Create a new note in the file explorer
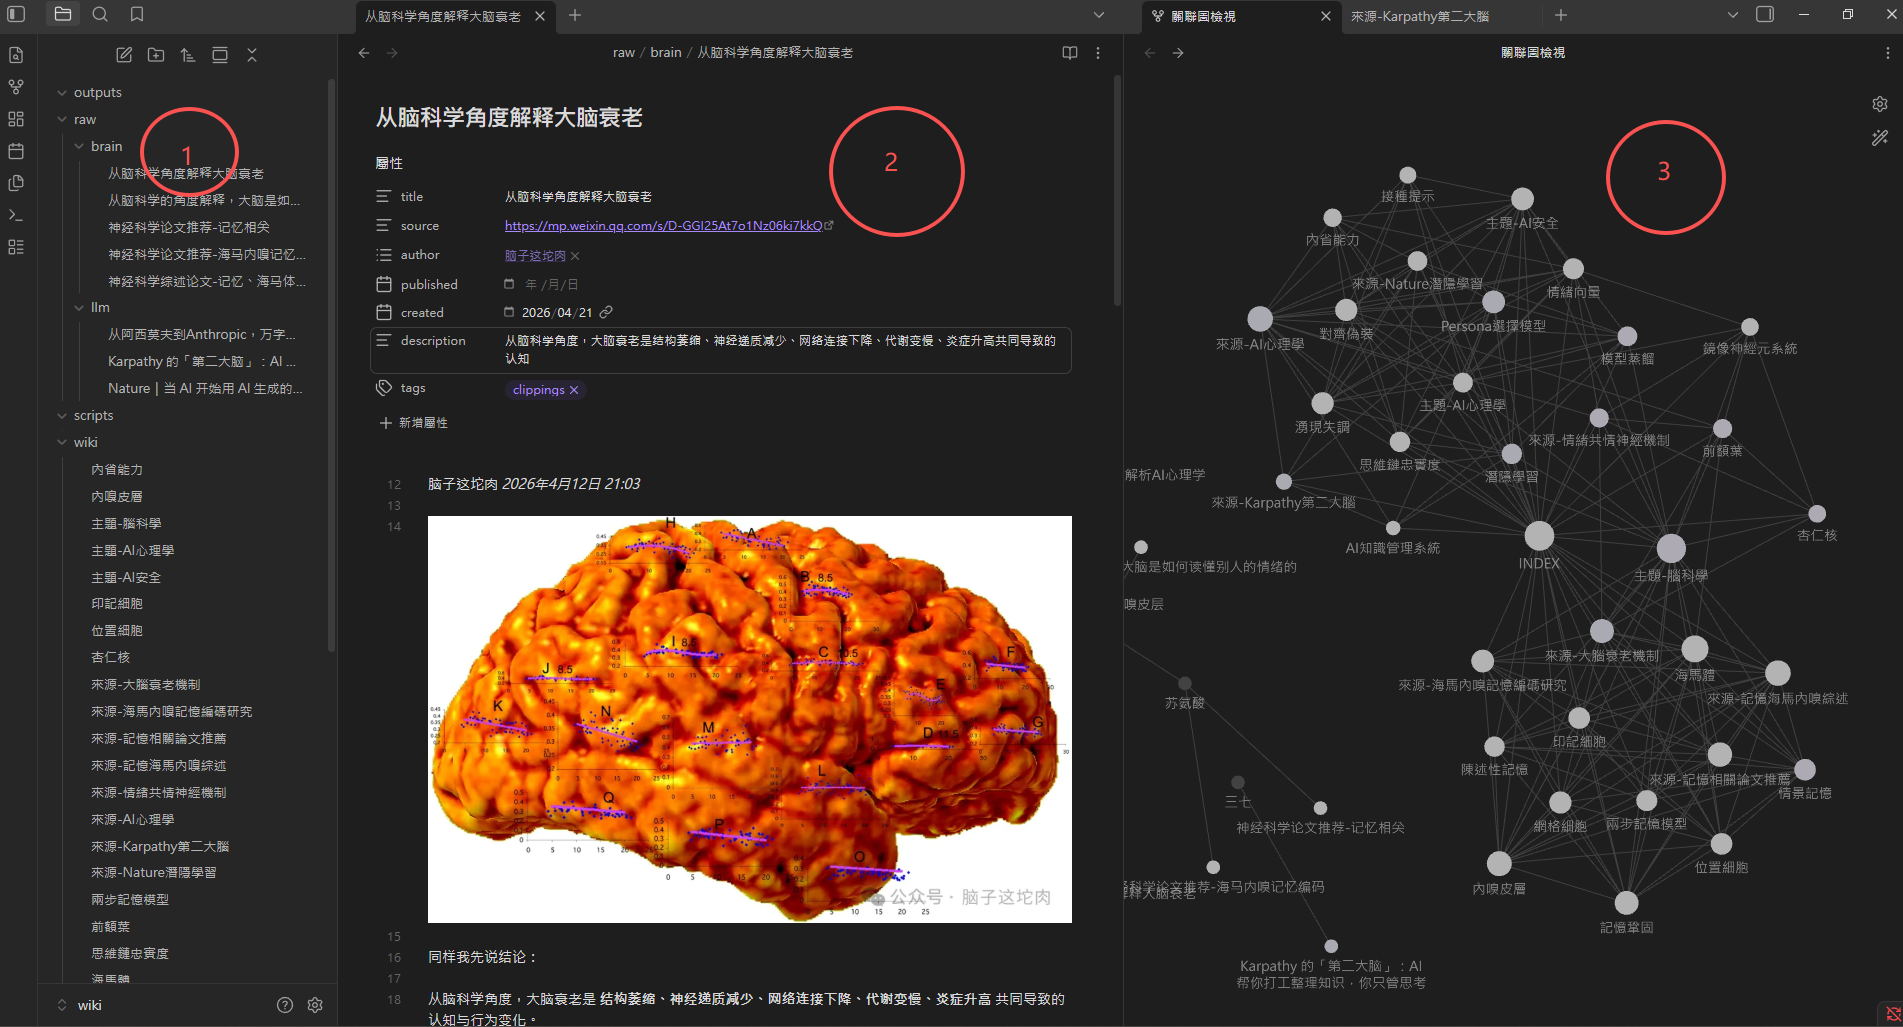The width and height of the screenshot is (1903, 1027). point(124,55)
